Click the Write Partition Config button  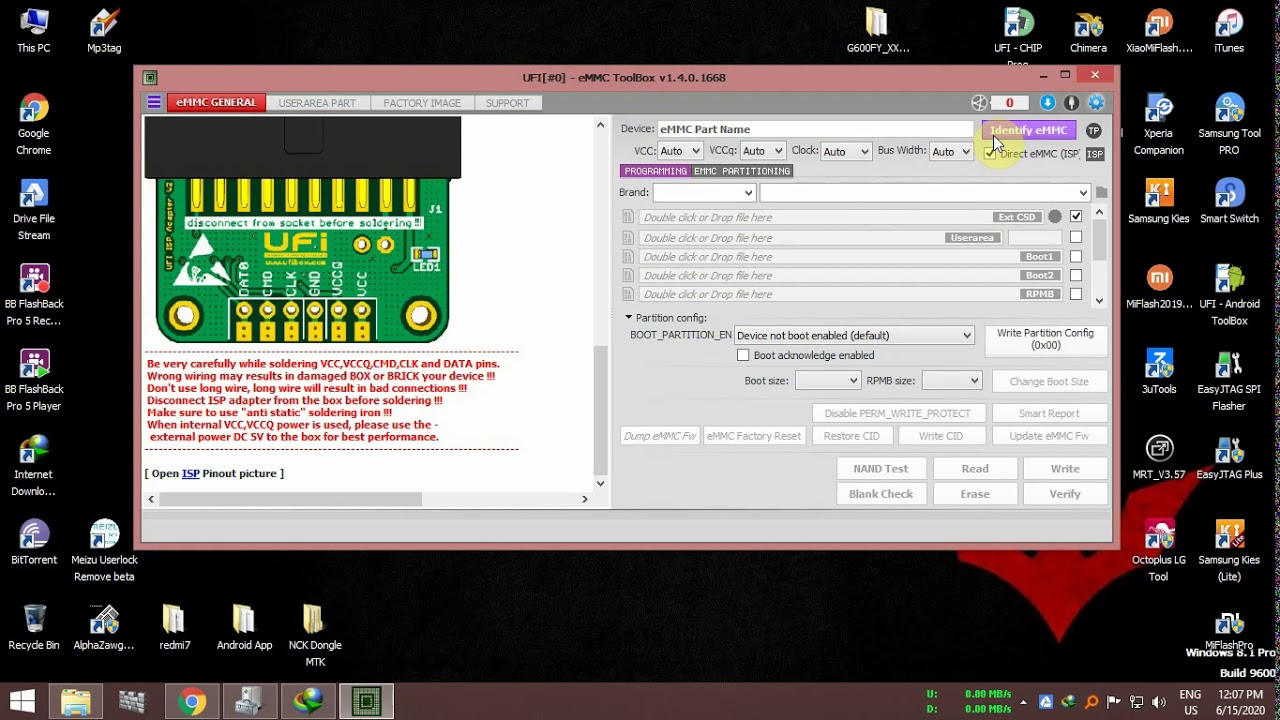click(1046, 339)
